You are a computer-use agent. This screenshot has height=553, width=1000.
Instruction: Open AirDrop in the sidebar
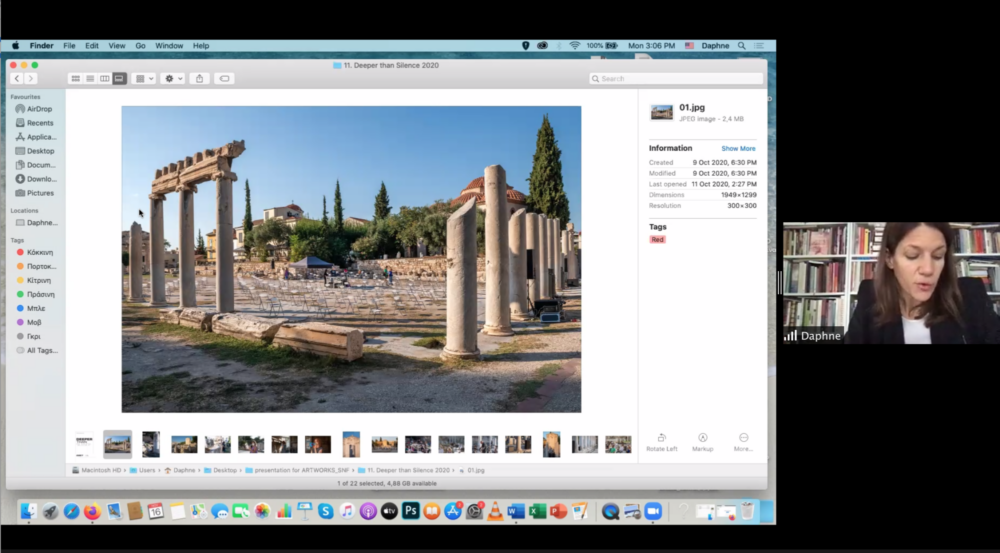(x=35, y=109)
